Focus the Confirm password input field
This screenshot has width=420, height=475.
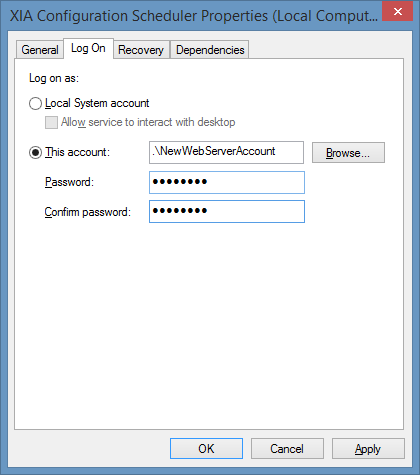point(227,211)
